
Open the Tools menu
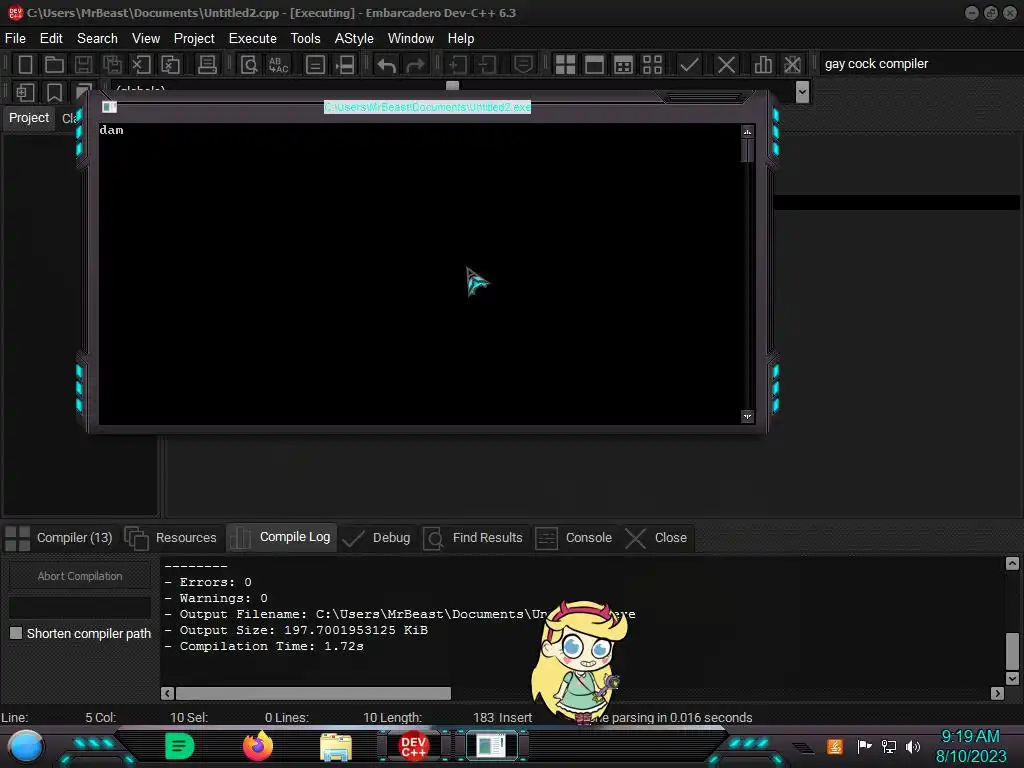[306, 39]
